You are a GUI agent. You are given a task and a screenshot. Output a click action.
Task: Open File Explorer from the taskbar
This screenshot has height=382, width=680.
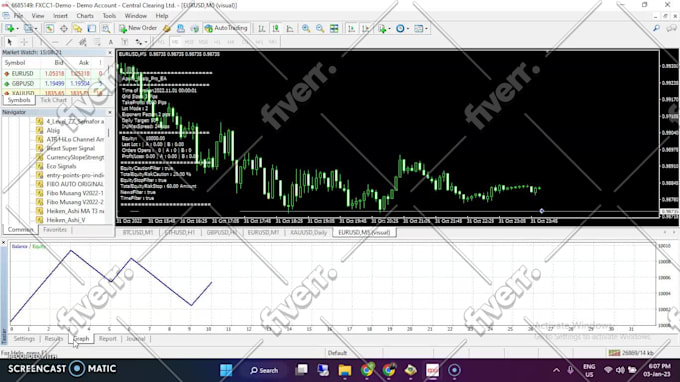345,370
